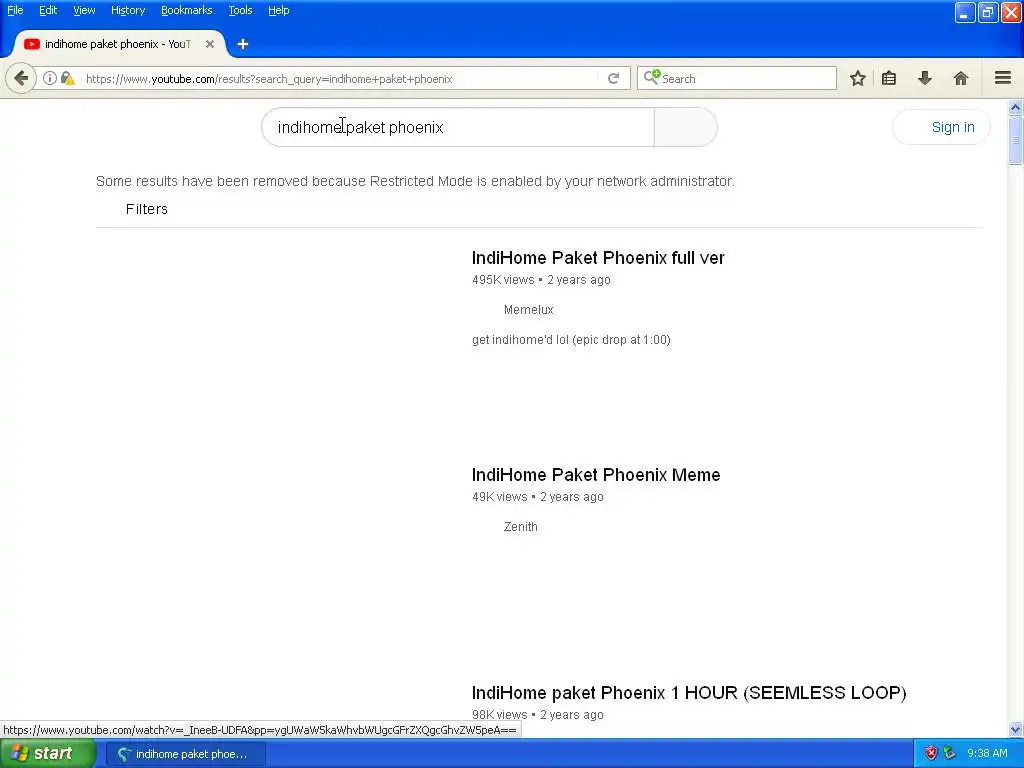Screen dimensions: 1024x768
Task: Click the YouTube search submit button
Action: pos(685,127)
